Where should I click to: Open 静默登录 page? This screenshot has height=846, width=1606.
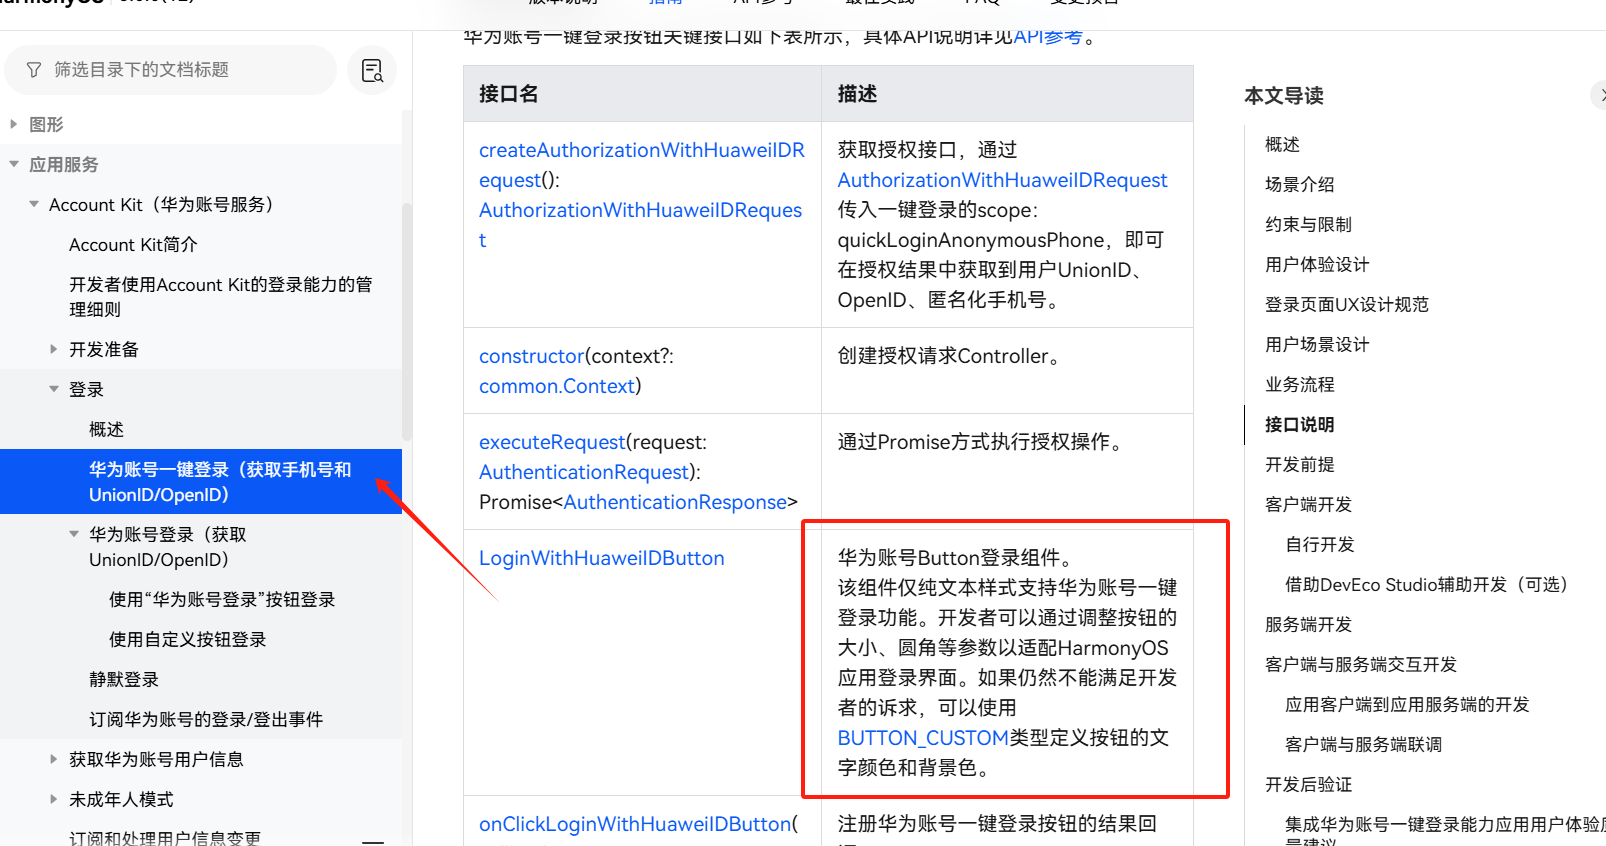124,679
